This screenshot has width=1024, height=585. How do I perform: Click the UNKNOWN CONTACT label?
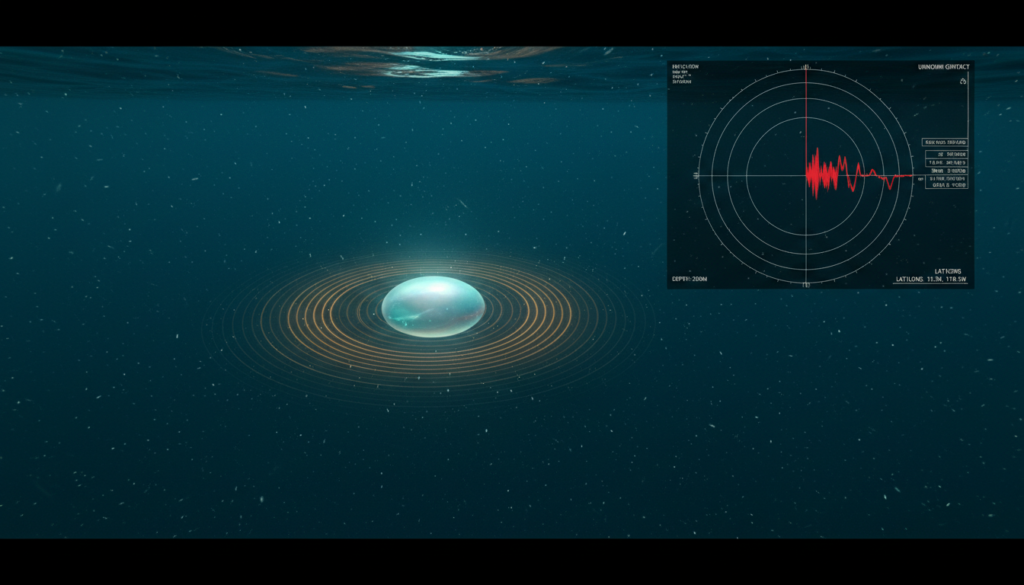click(943, 67)
